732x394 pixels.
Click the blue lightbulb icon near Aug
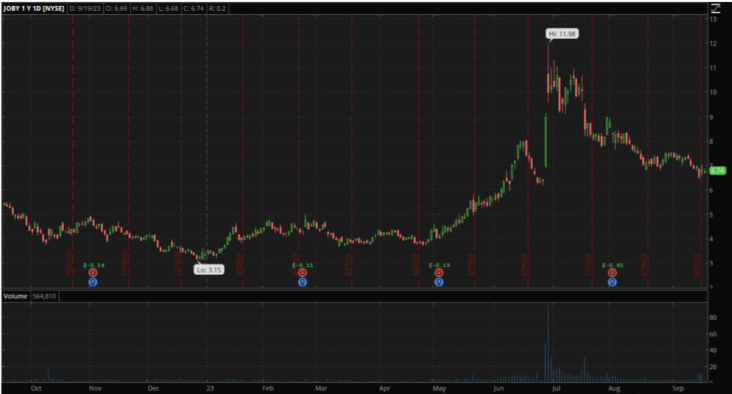tap(612, 282)
